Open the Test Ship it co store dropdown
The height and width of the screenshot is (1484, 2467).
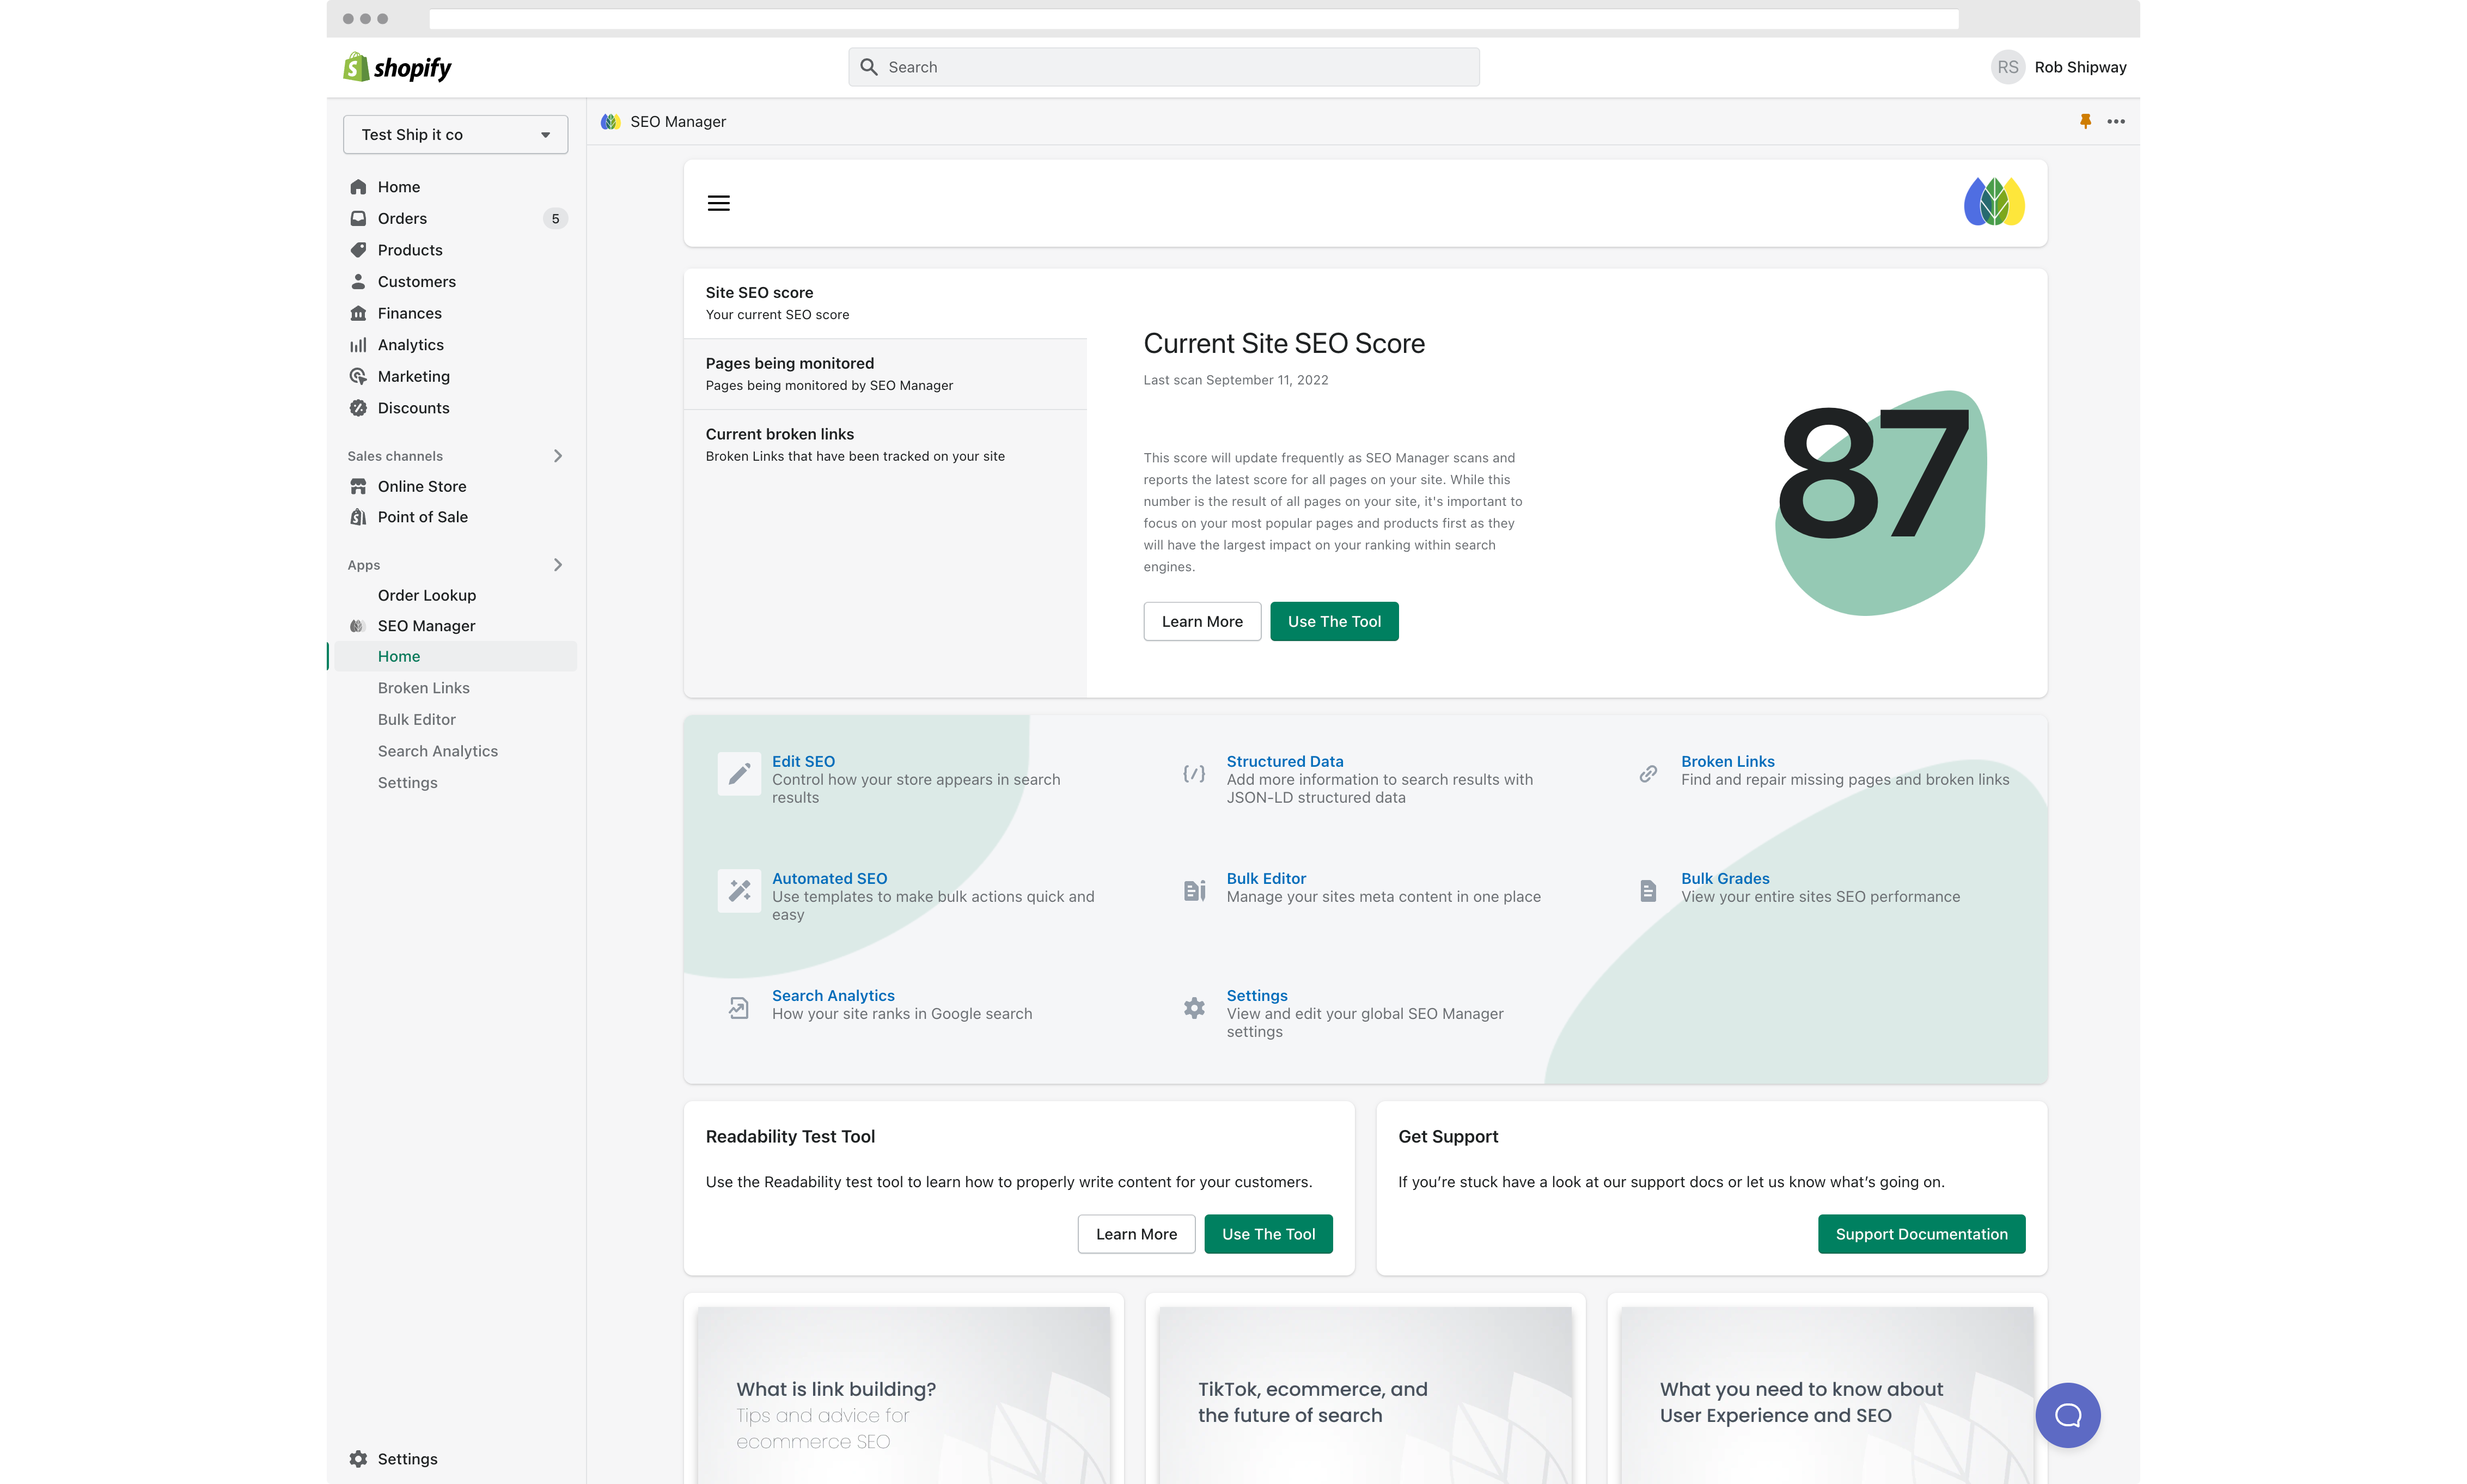coord(455,134)
